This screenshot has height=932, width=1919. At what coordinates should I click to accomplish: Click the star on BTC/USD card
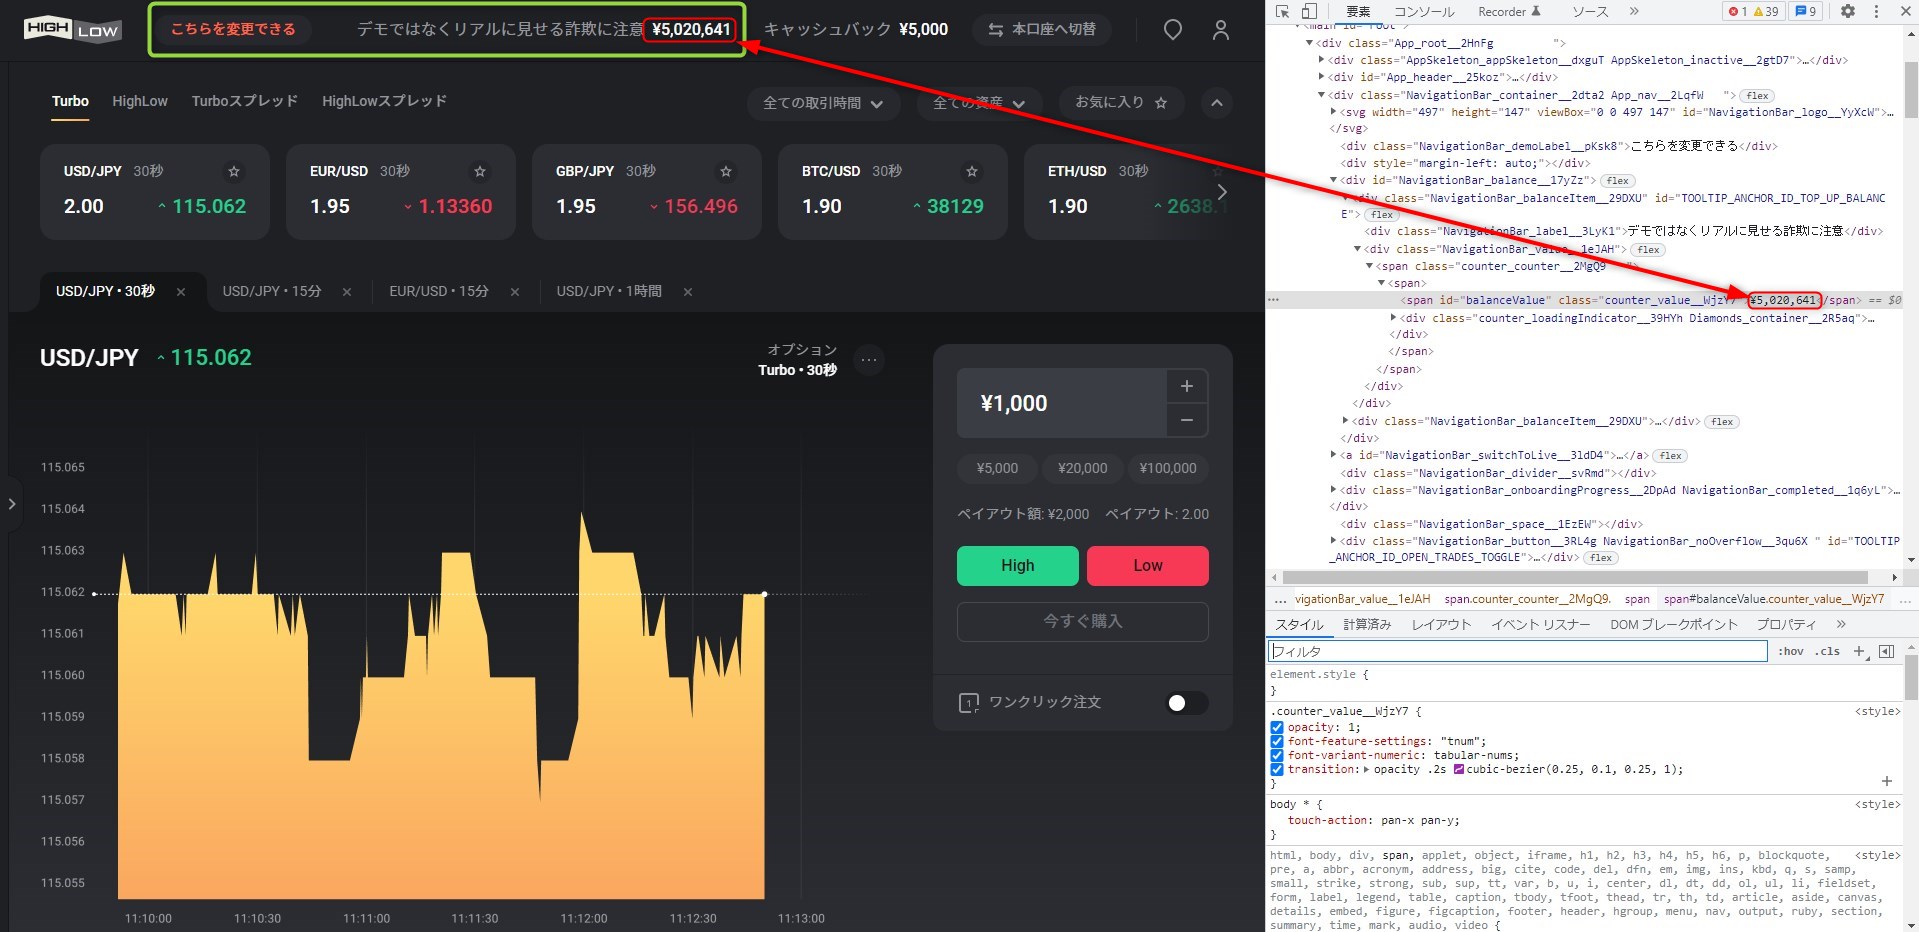coord(972,172)
